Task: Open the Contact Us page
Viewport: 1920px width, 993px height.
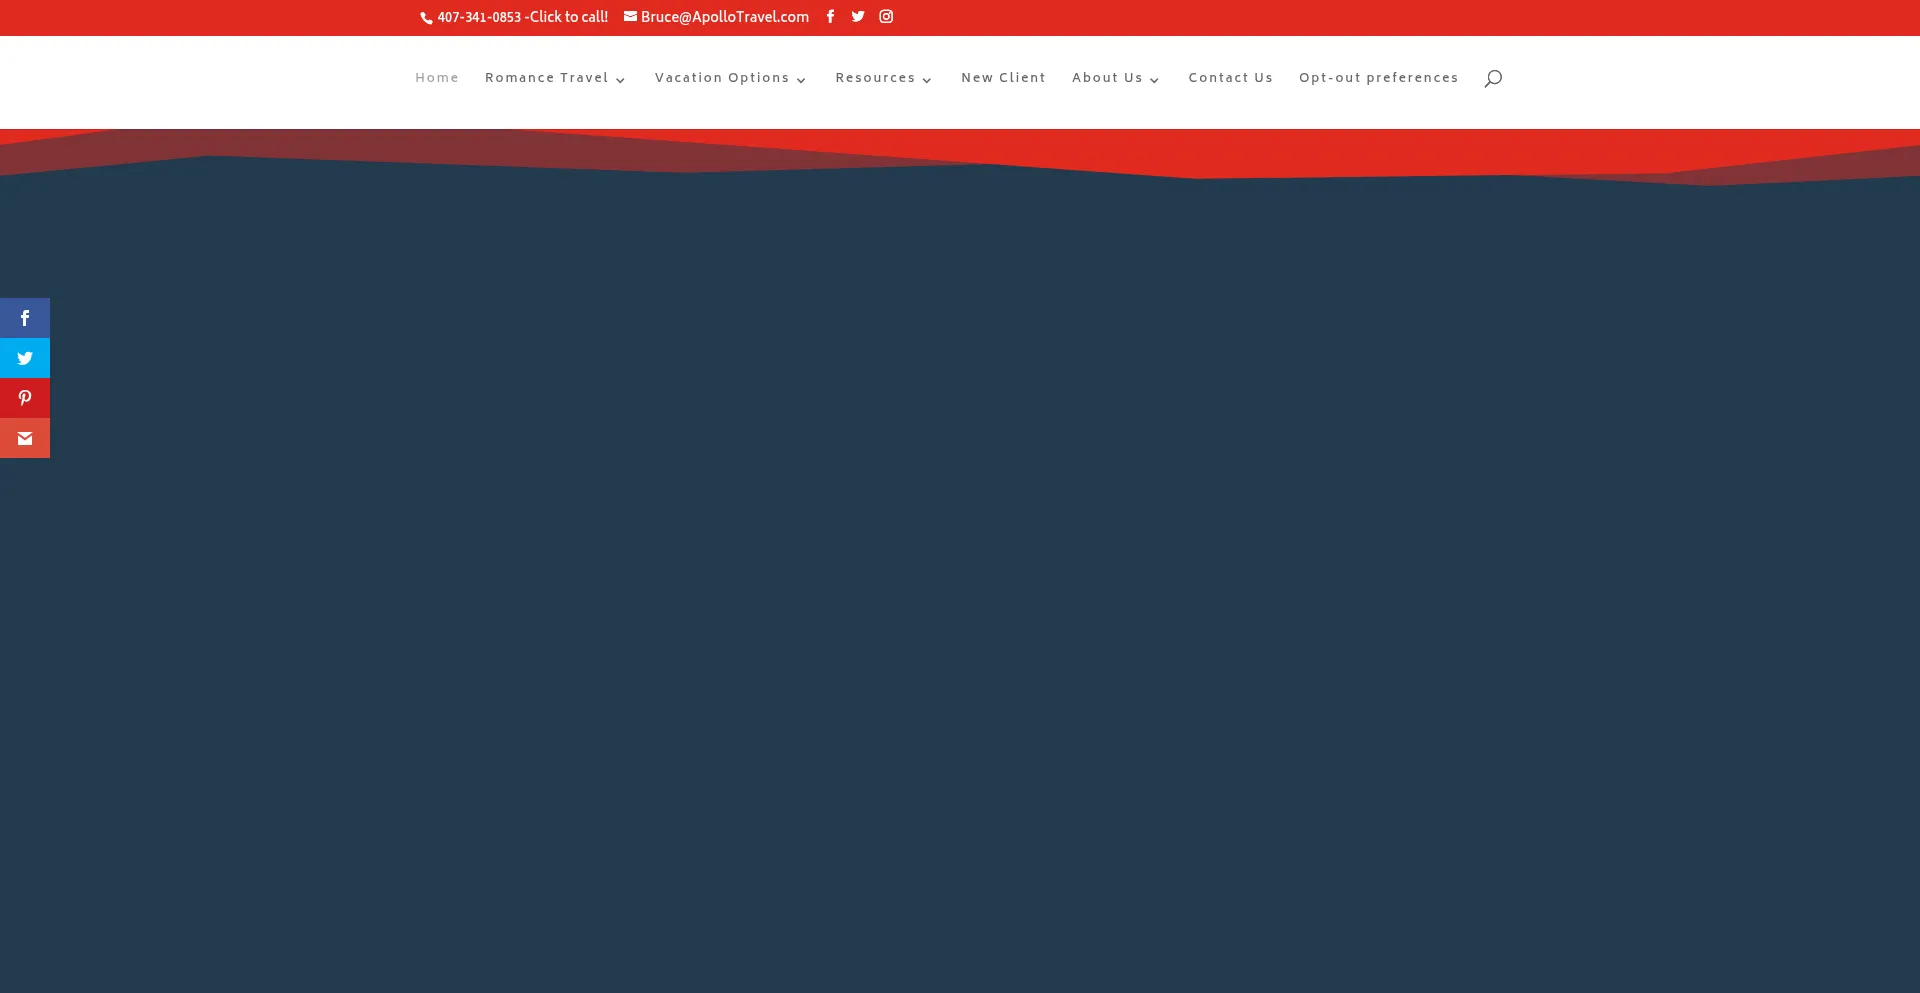Action: point(1230,78)
